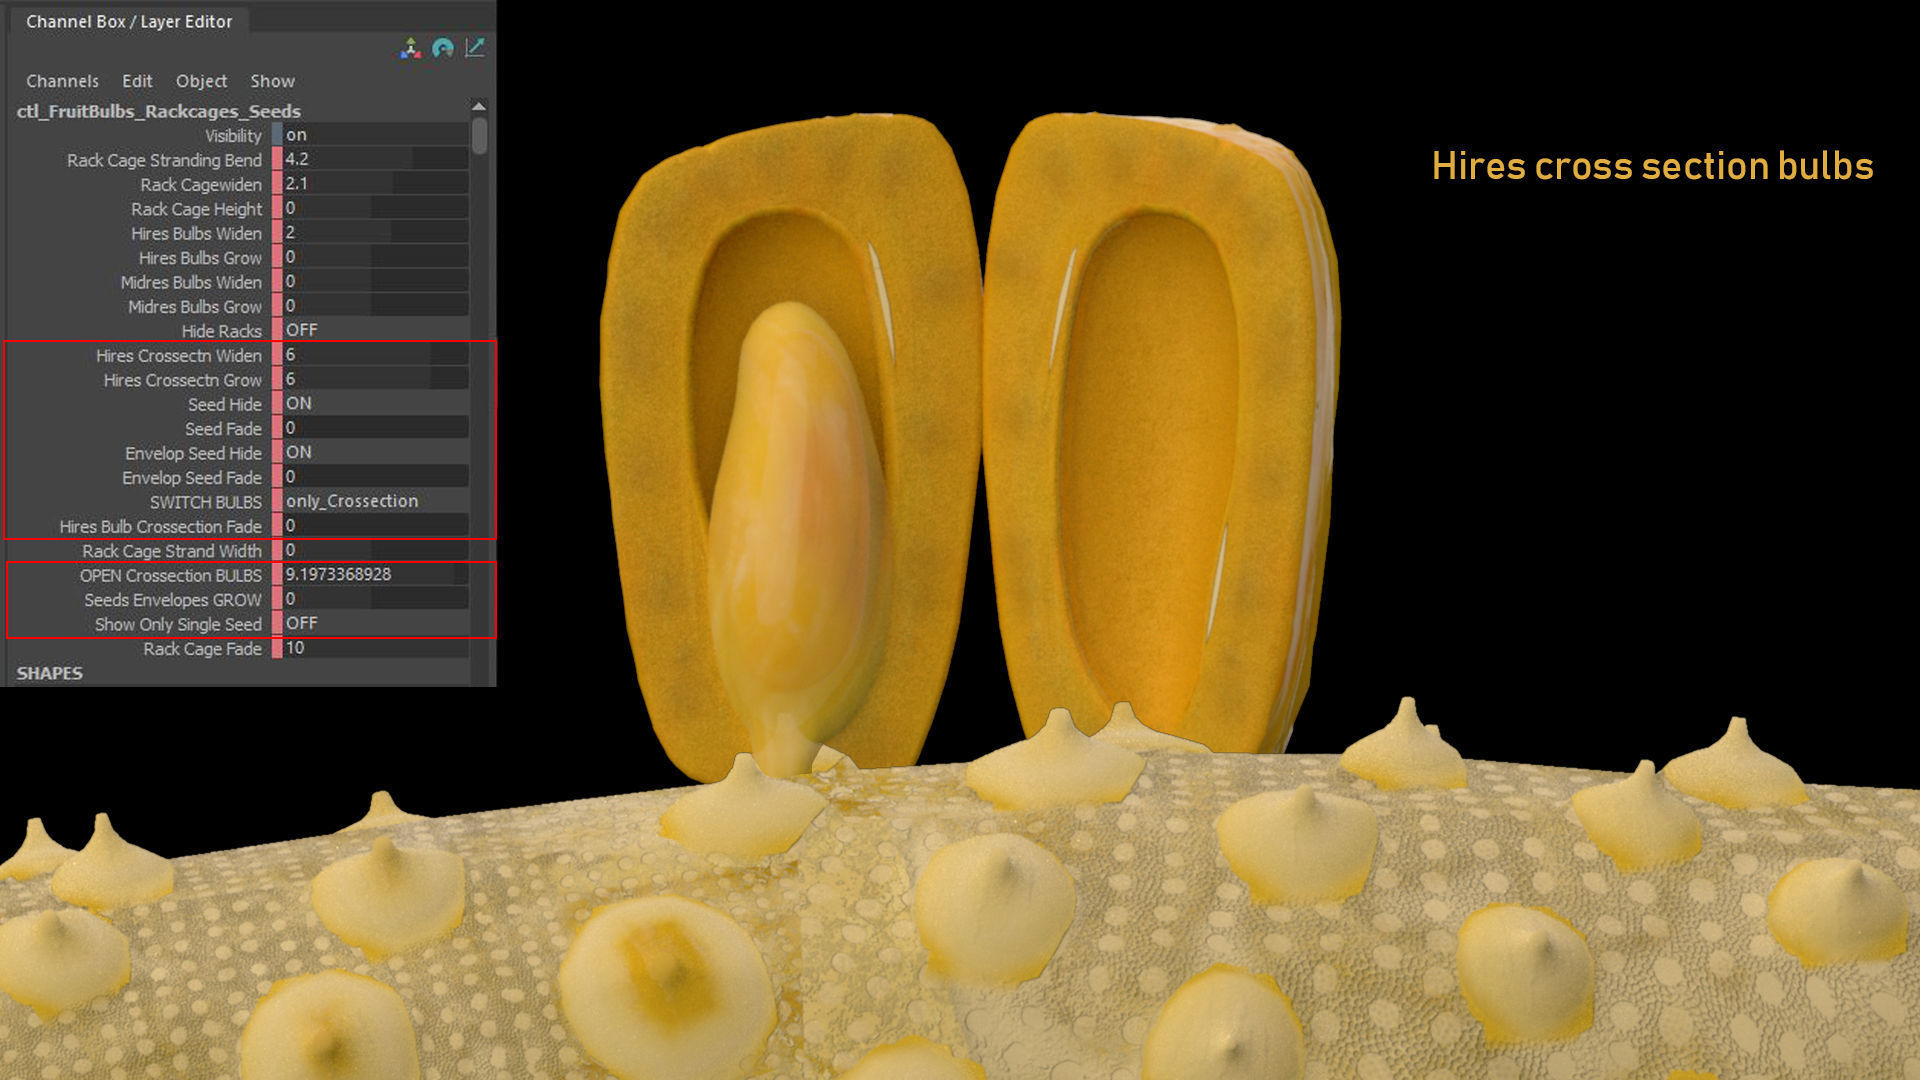This screenshot has height=1080, width=1920.
Task: Click the channel speed round icon
Action: coord(443,48)
